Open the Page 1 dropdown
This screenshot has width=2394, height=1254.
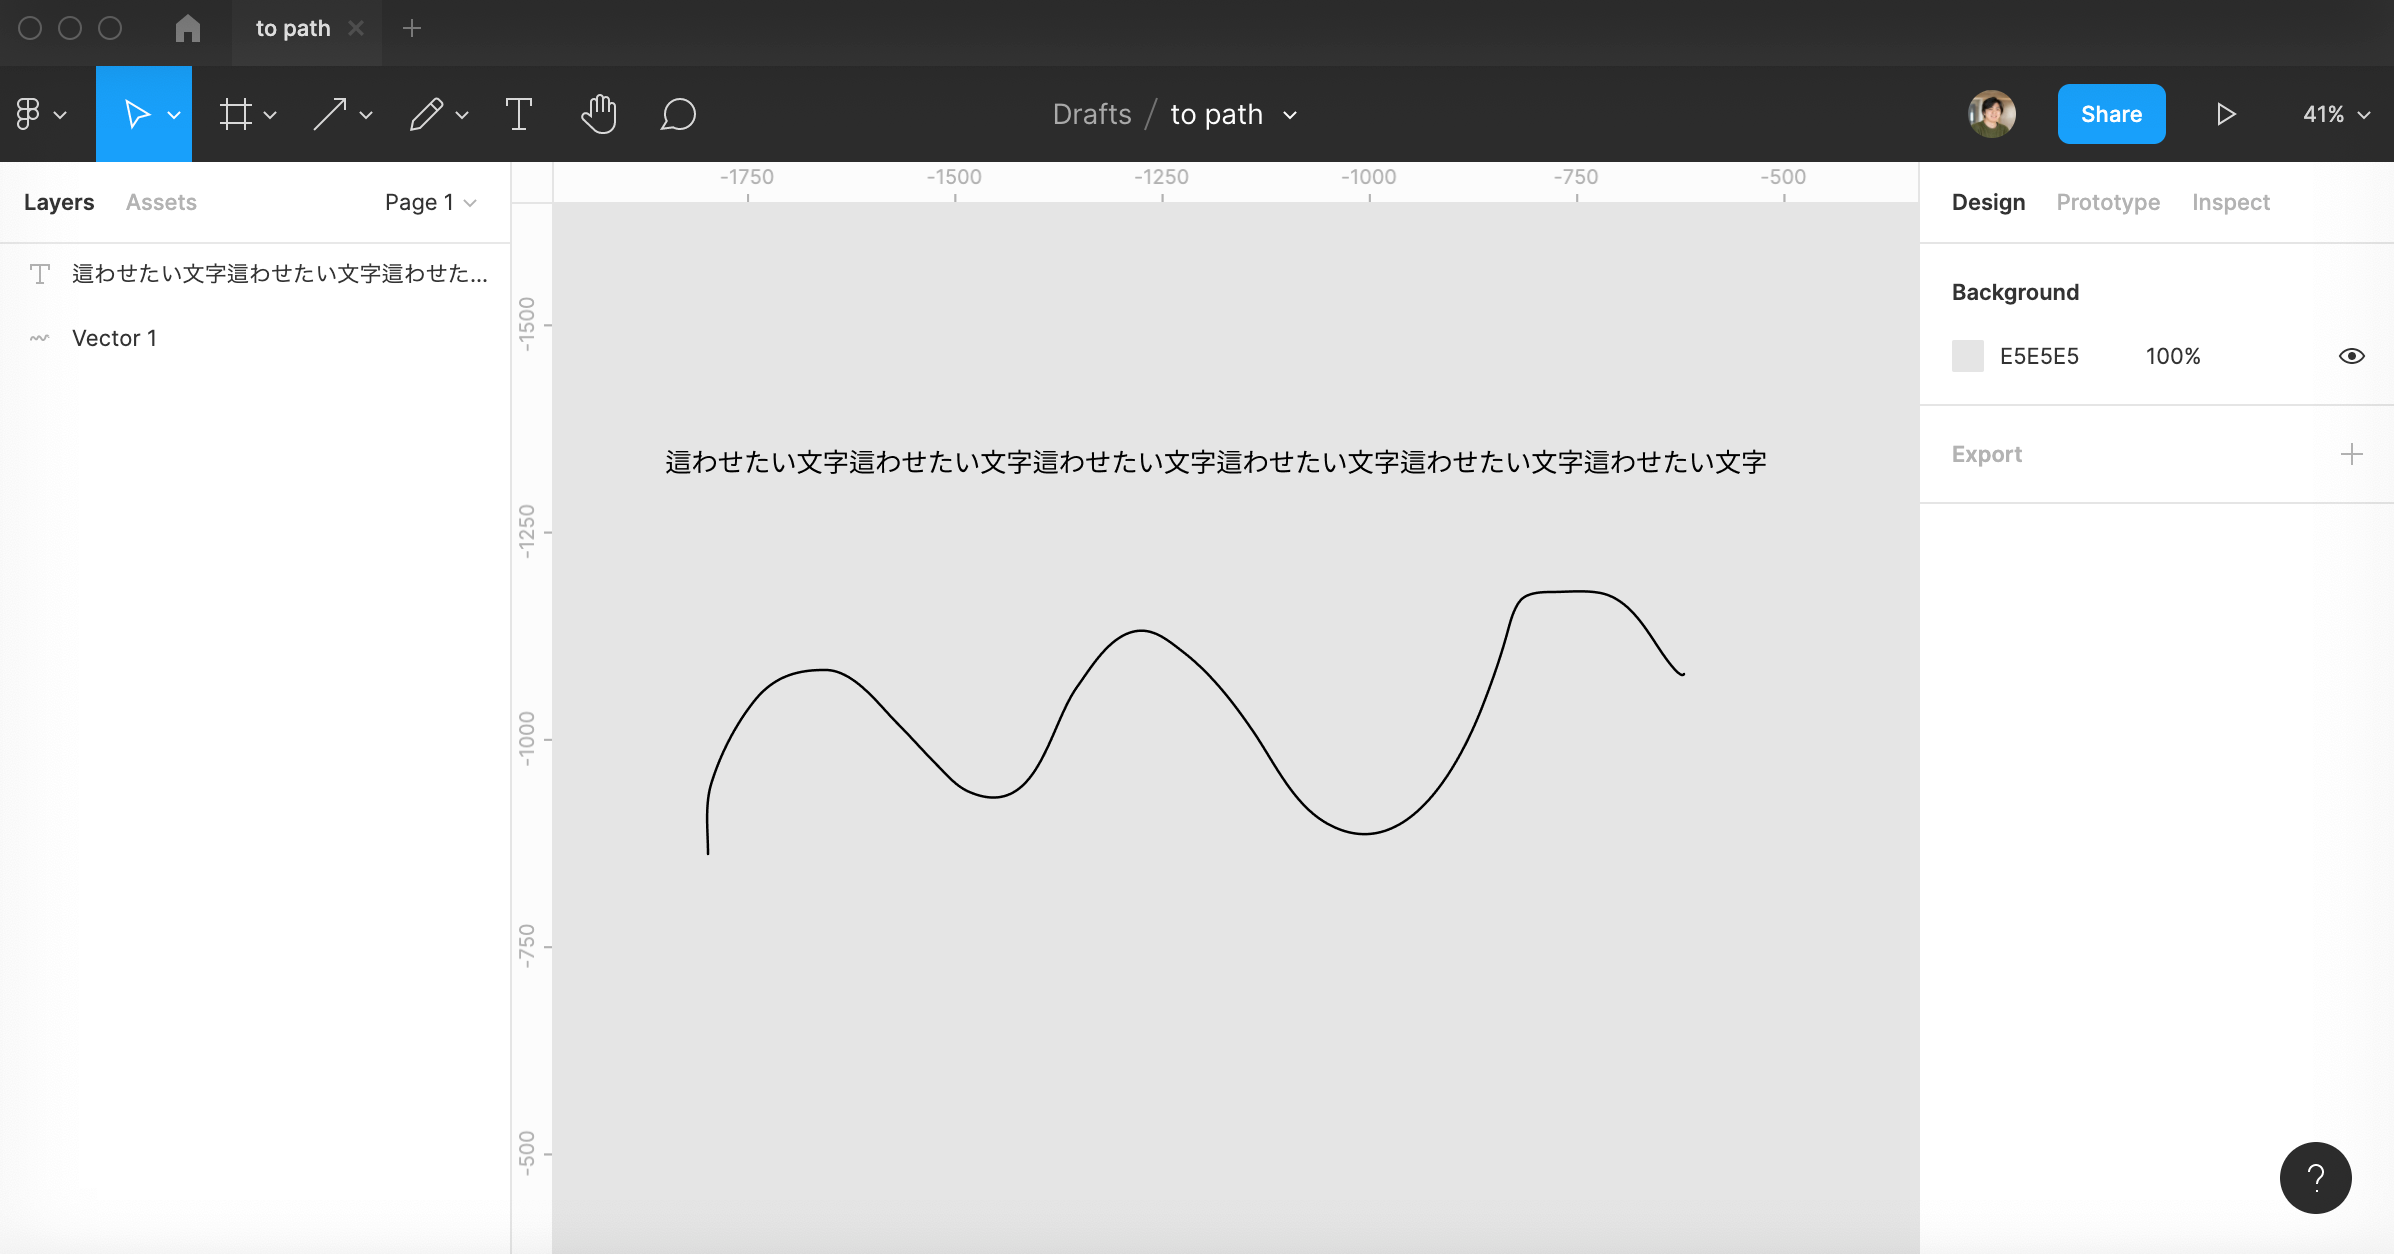coord(429,201)
